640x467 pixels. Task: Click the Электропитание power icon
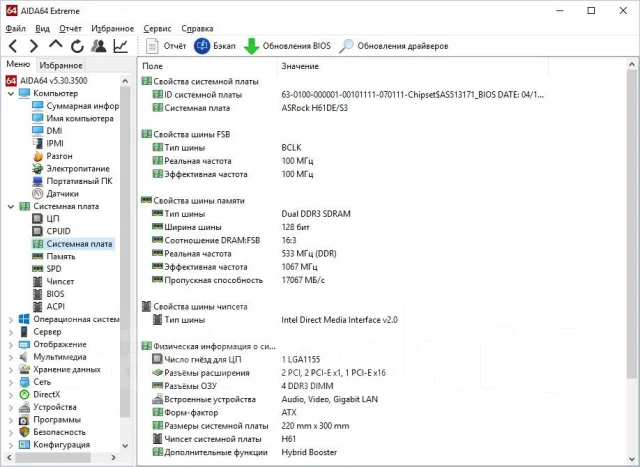pos(38,169)
